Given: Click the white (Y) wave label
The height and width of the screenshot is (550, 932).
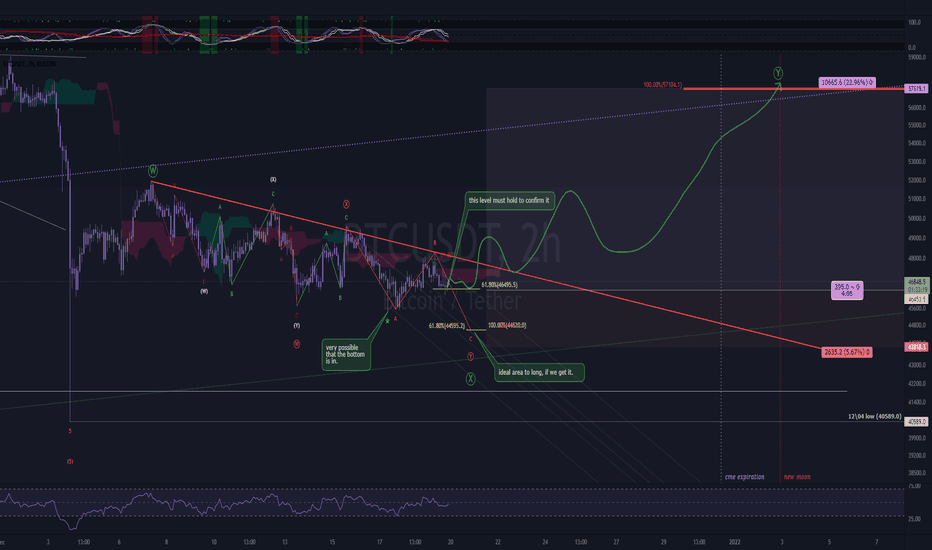Looking at the screenshot, I should pyautogui.click(x=296, y=325).
